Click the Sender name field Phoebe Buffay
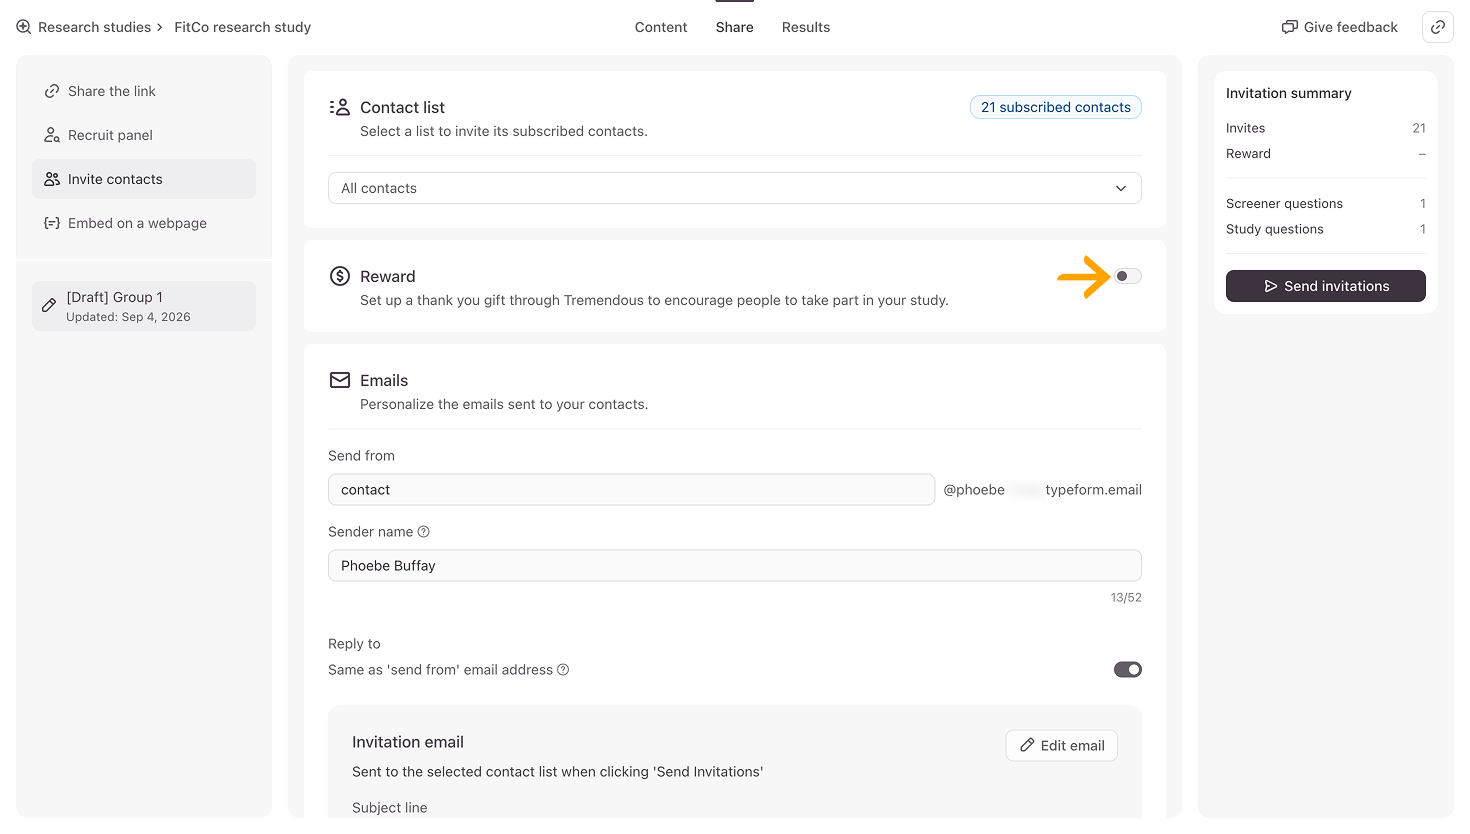1470x834 pixels. pyautogui.click(x=735, y=566)
